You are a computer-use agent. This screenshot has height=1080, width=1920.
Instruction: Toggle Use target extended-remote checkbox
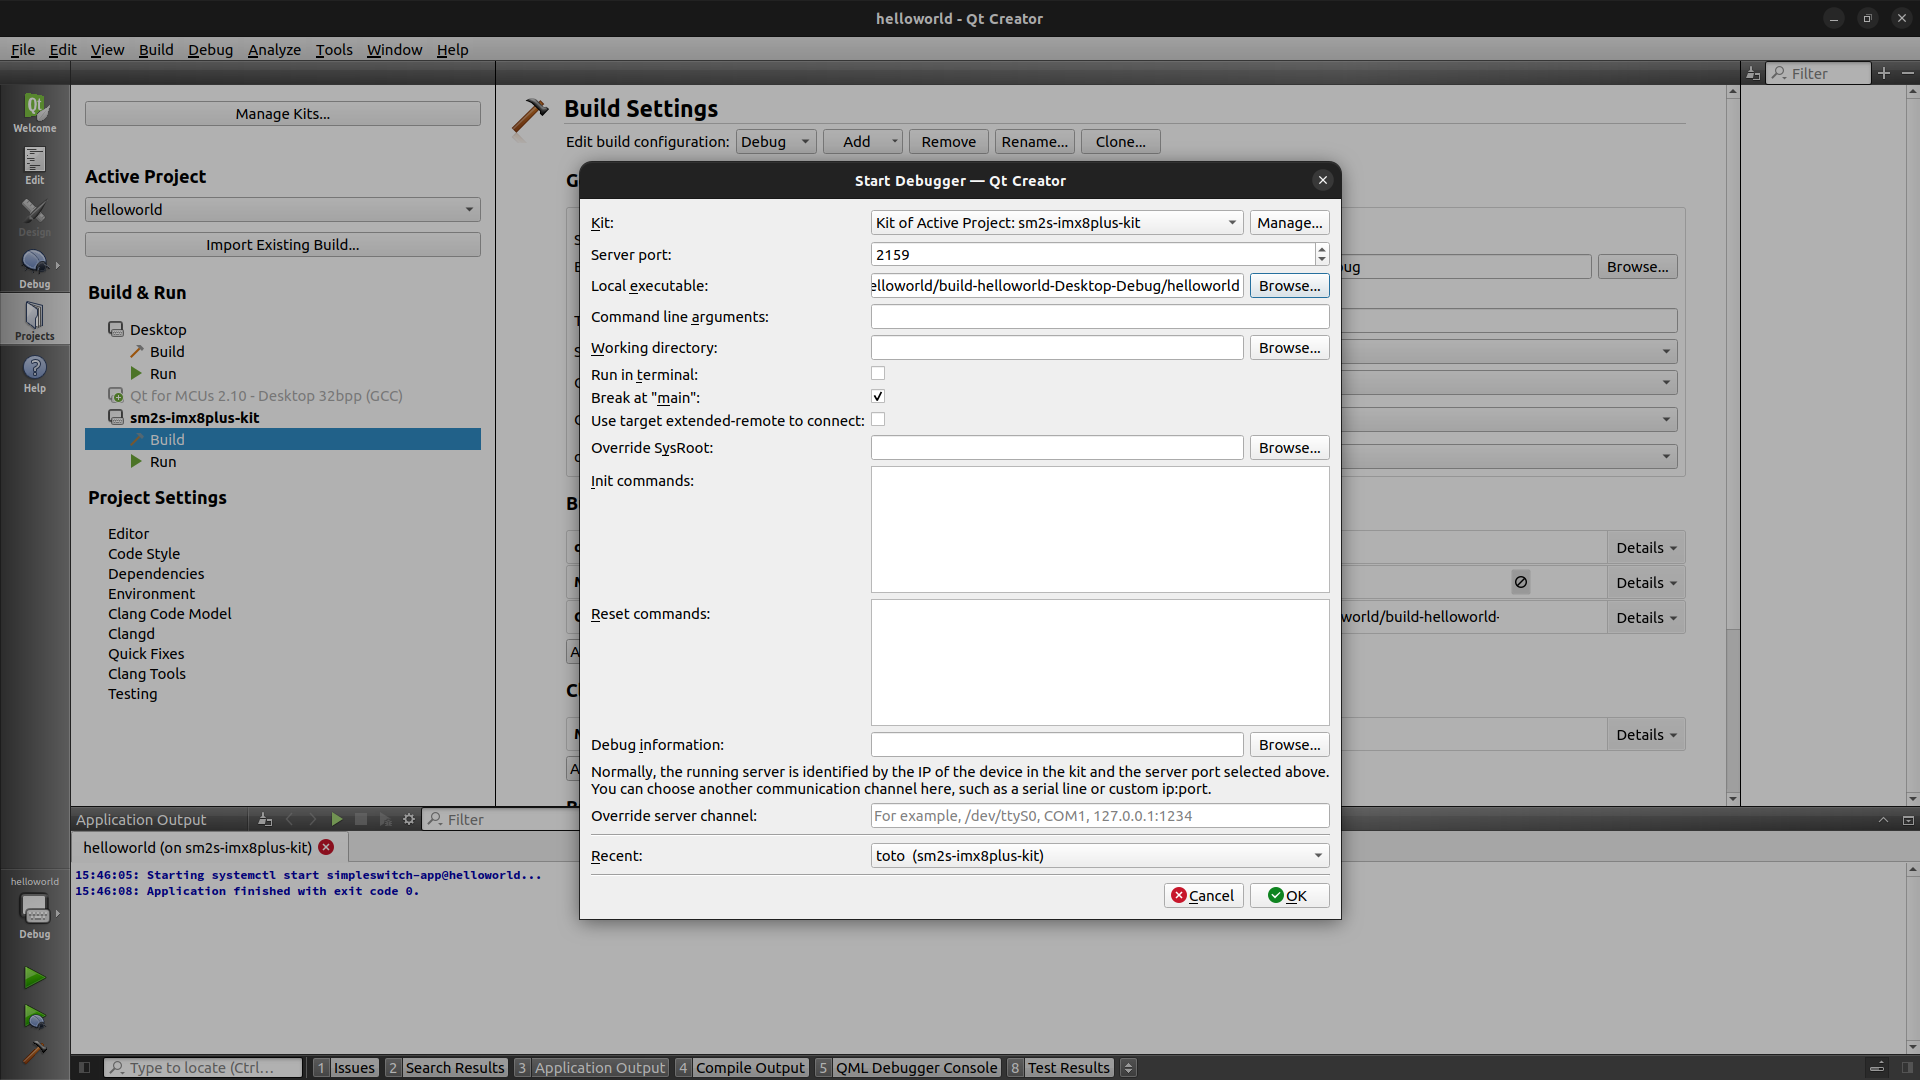(878, 420)
